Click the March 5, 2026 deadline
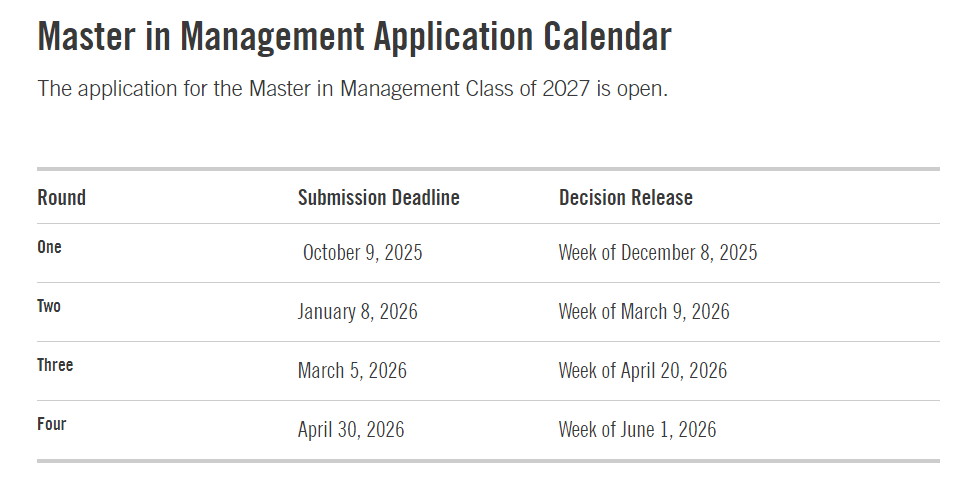The image size is (973, 489). pos(352,371)
